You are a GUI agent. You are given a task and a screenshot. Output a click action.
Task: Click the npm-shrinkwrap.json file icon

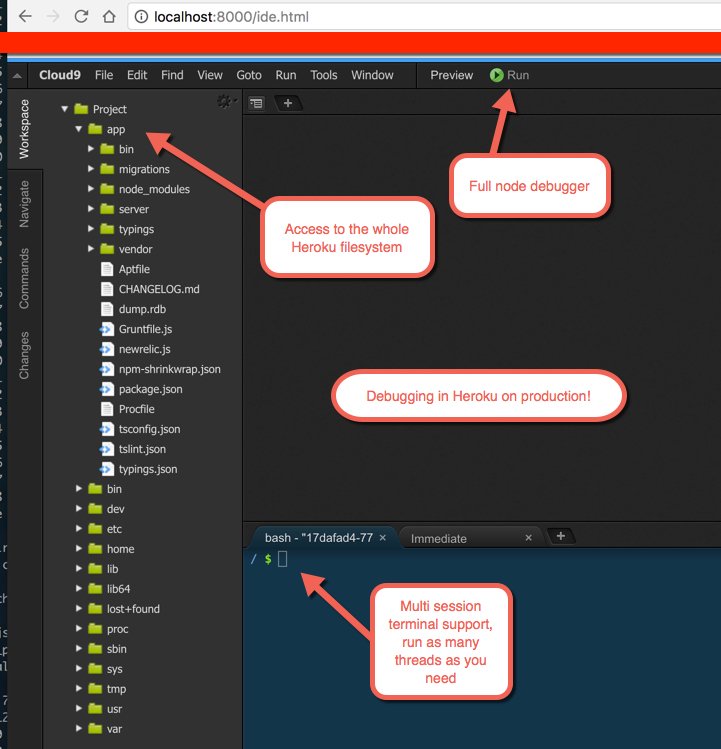click(x=107, y=369)
